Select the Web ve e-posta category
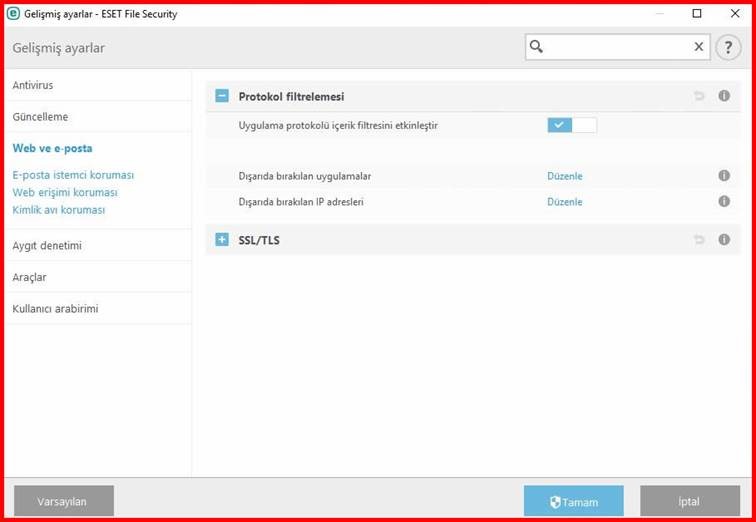The width and height of the screenshot is (756, 522). (x=53, y=148)
